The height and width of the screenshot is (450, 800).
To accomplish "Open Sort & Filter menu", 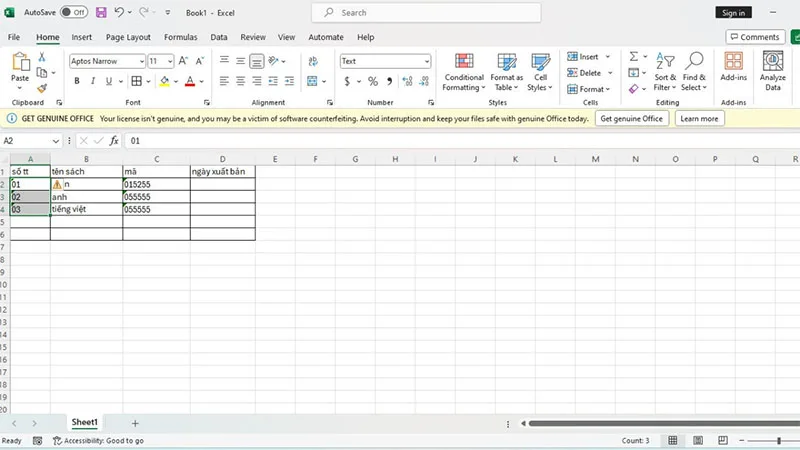I will coord(665,71).
